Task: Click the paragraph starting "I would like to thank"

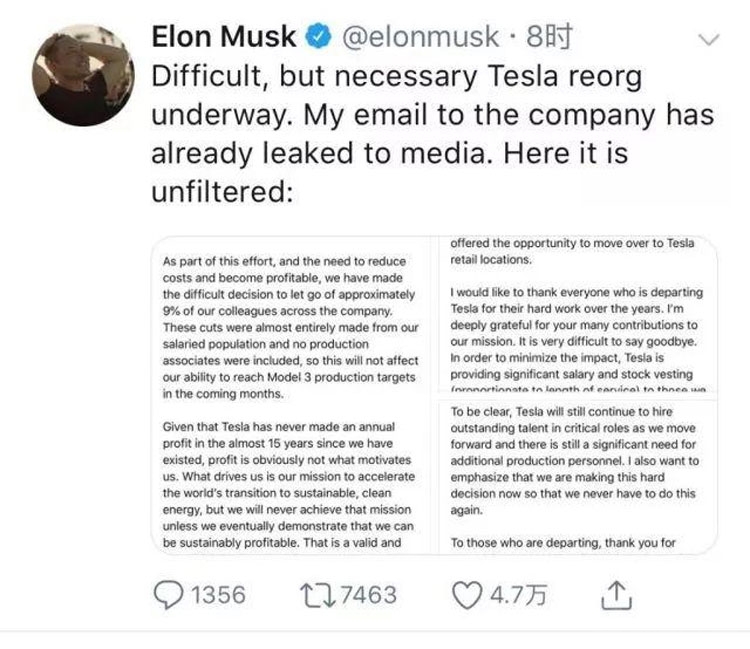Action: (576, 333)
